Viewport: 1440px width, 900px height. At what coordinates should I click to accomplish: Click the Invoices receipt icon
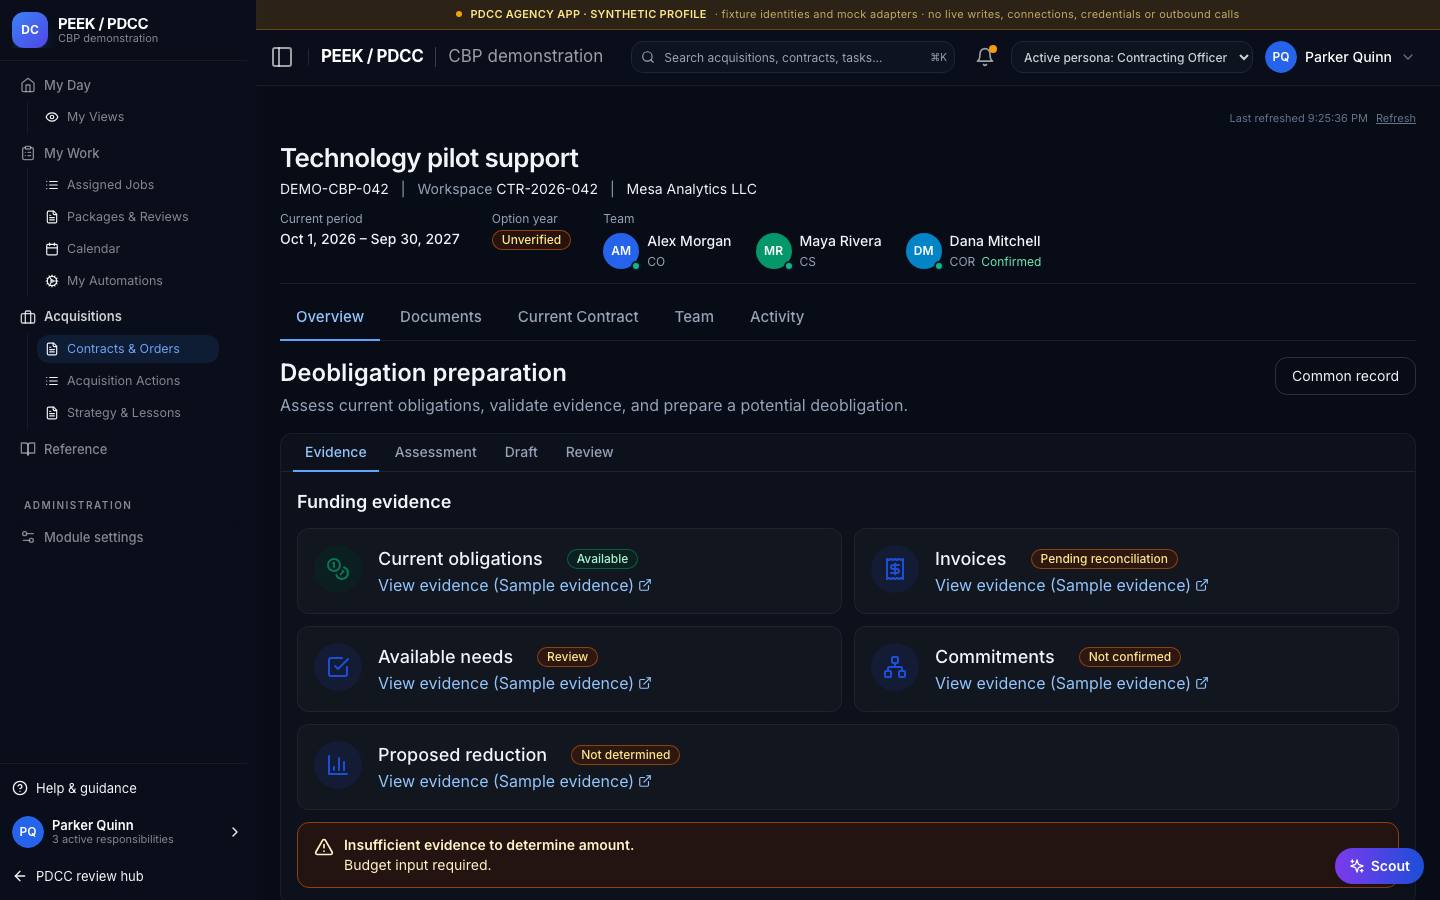coord(895,570)
